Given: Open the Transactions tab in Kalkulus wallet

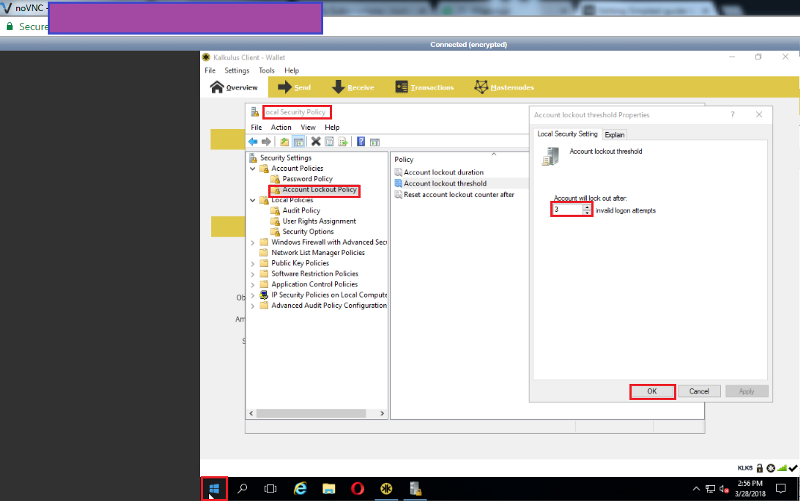Looking at the screenshot, I should (424, 87).
